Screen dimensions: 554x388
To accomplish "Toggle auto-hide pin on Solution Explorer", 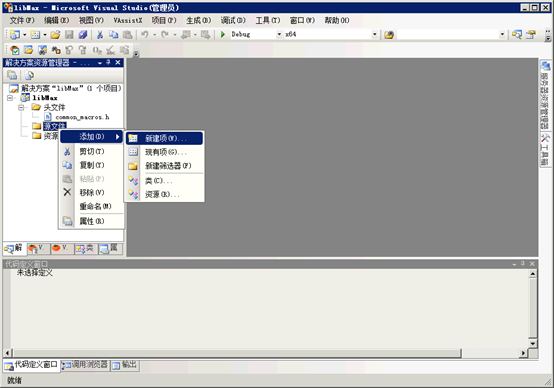I will (108, 63).
